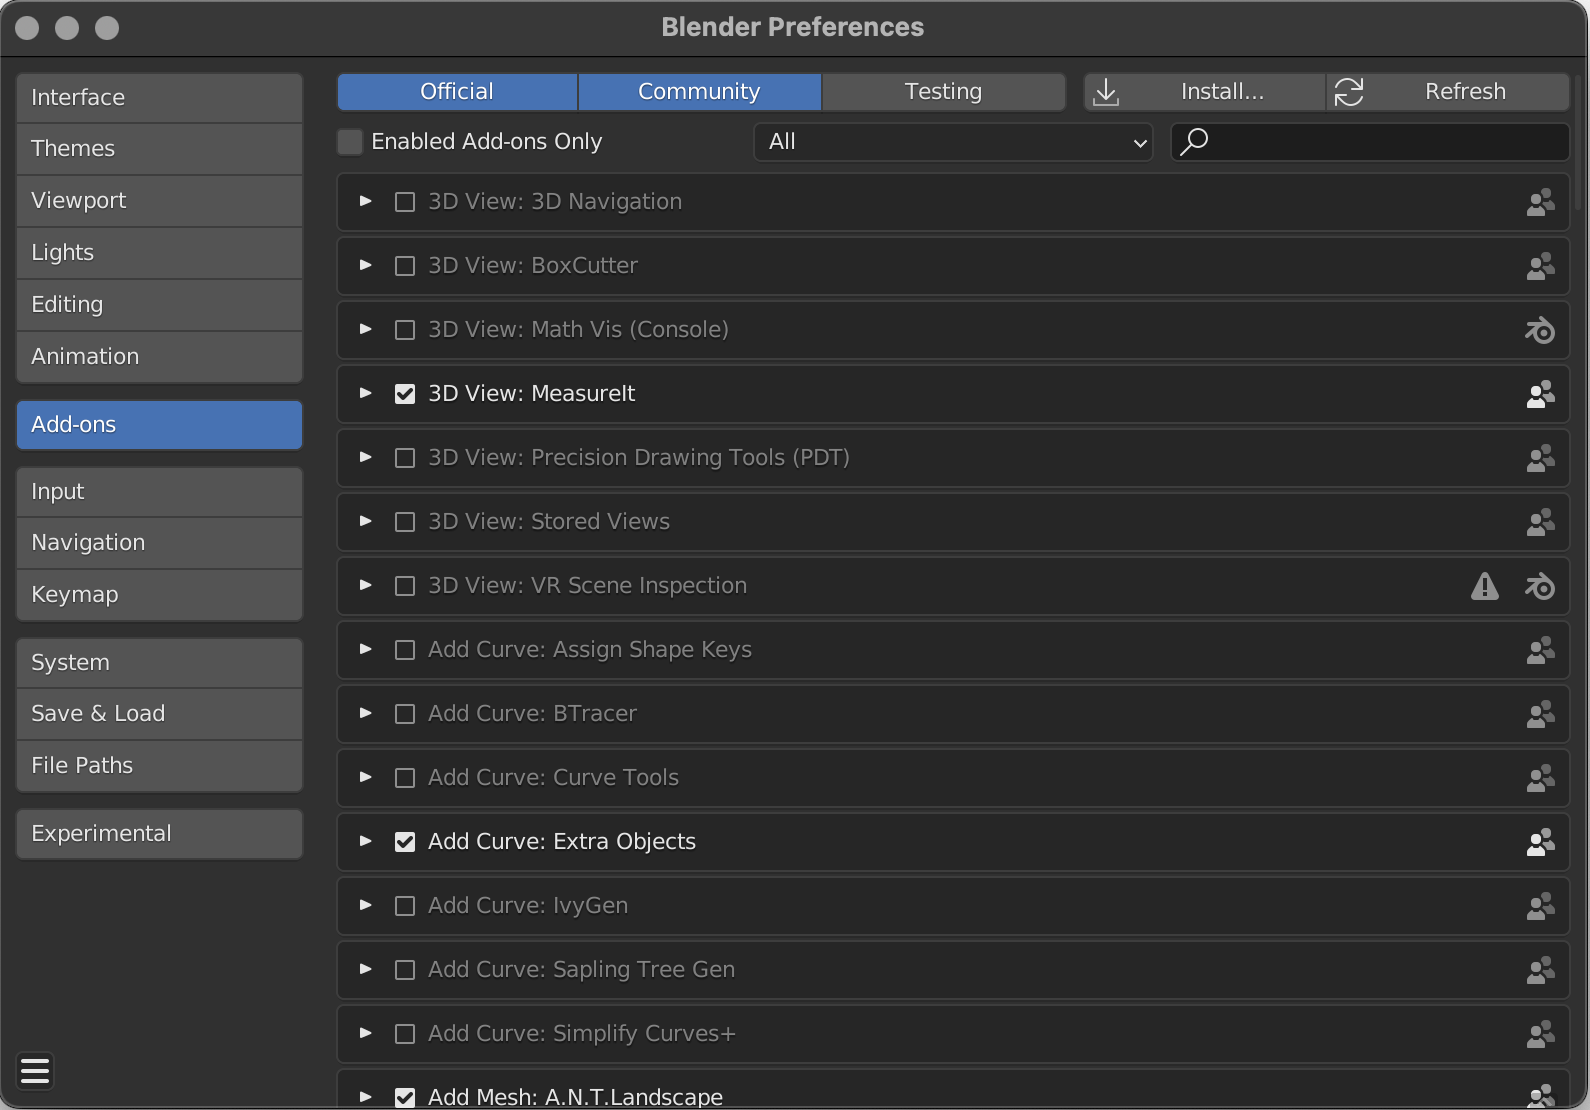Select the Lights section
1590x1110 pixels.
click(x=160, y=253)
